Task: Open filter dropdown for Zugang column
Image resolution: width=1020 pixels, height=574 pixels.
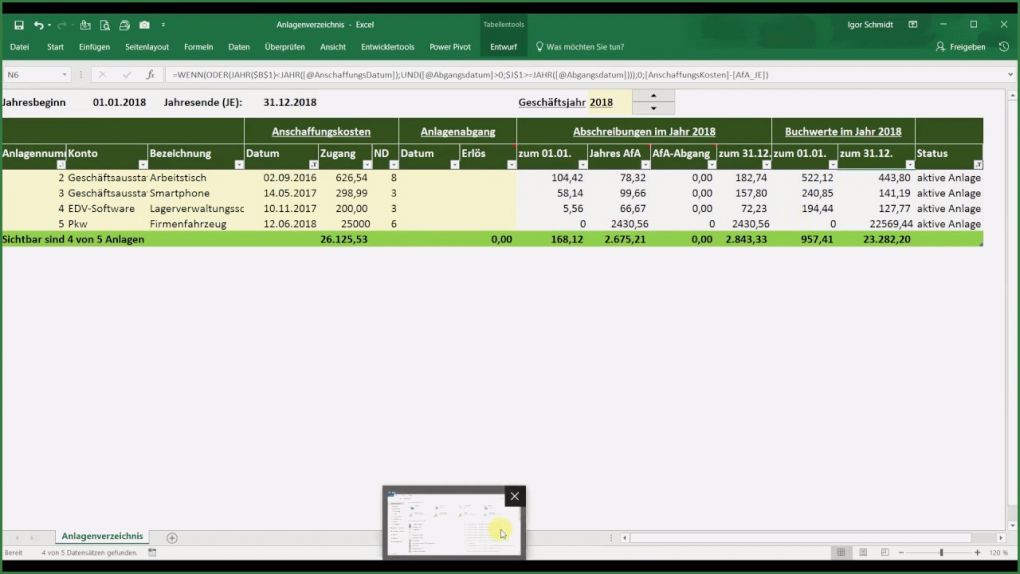Action: coord(367,165)
